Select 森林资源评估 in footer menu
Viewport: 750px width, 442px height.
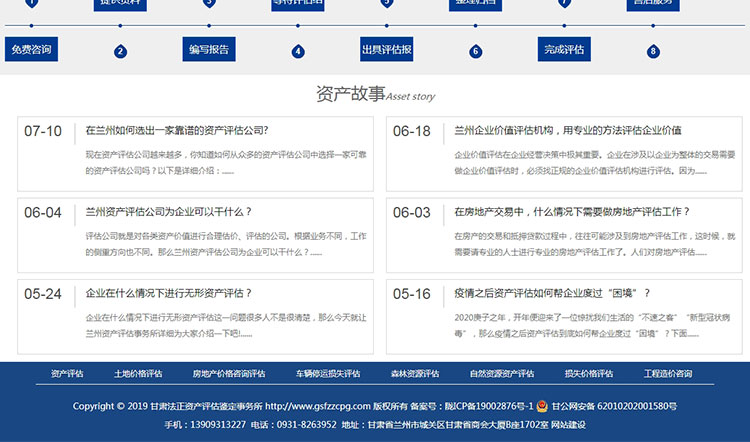tap(415, 373)
